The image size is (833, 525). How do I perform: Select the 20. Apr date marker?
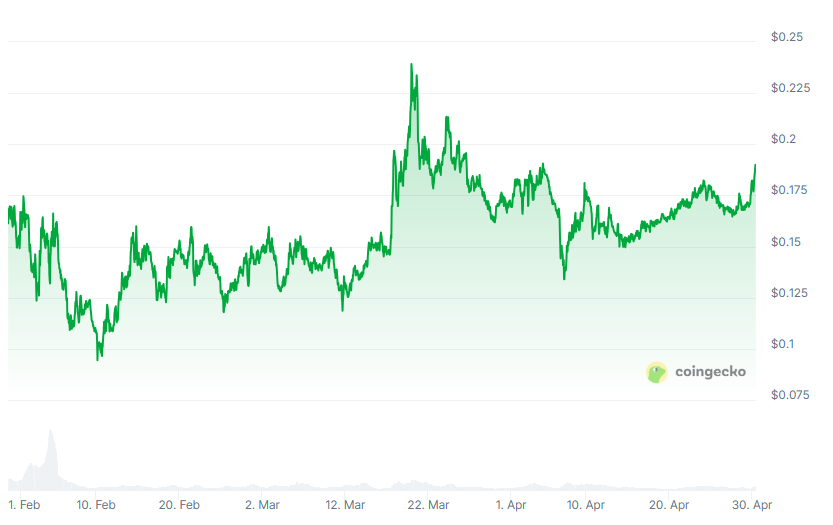(669, 506)
